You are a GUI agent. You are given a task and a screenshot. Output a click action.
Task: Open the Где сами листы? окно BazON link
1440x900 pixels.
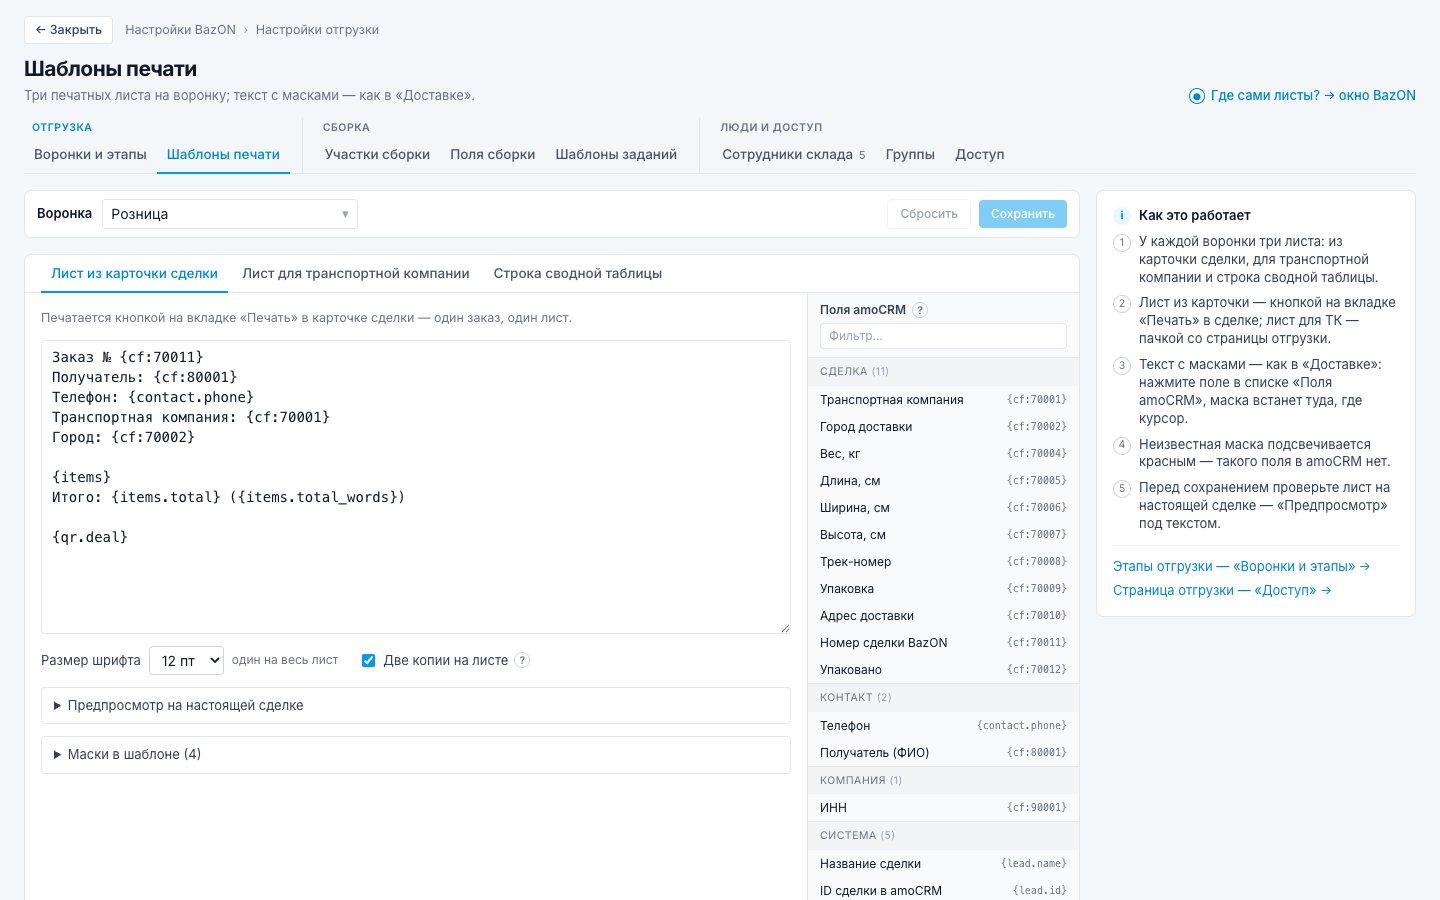pos(1302,96)
